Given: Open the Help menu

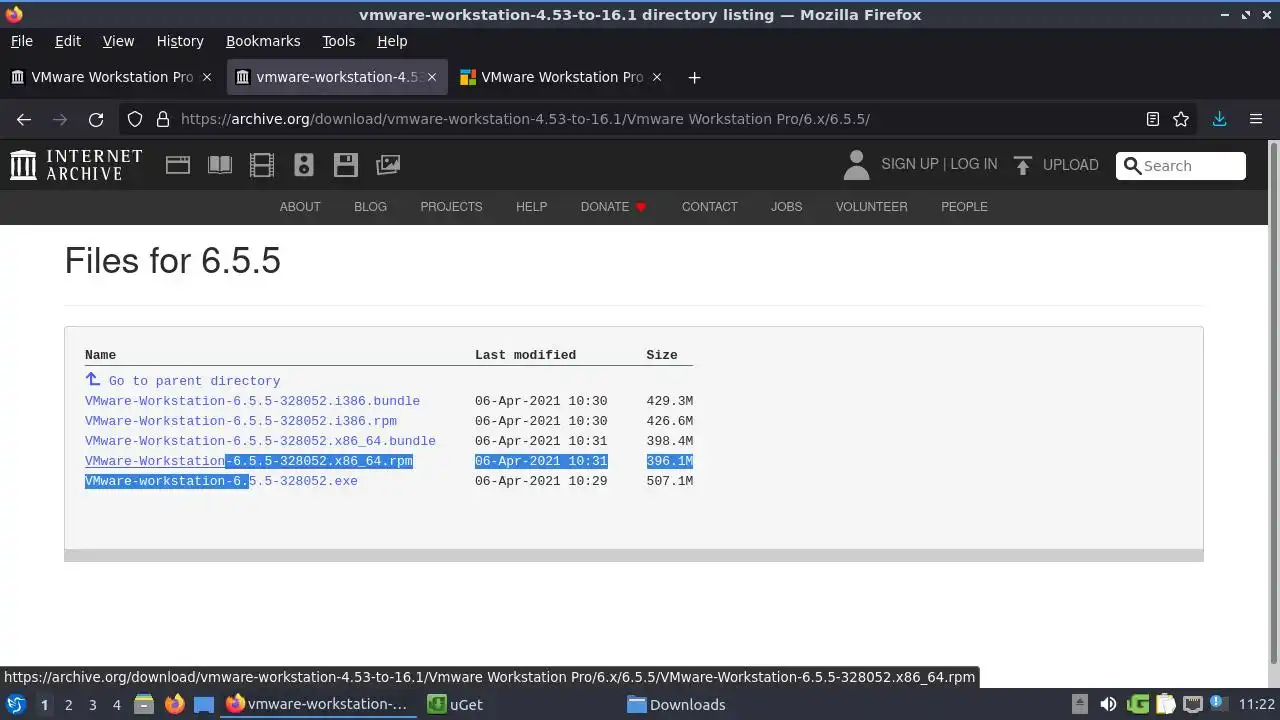Looking at the screenshot, I should (x=392, y=41).
